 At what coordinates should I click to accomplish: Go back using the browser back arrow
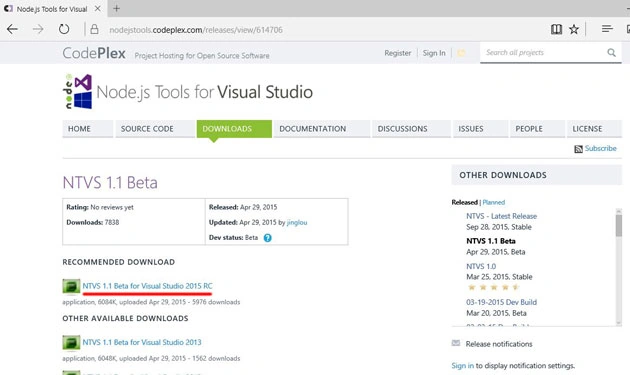point(12,29)
